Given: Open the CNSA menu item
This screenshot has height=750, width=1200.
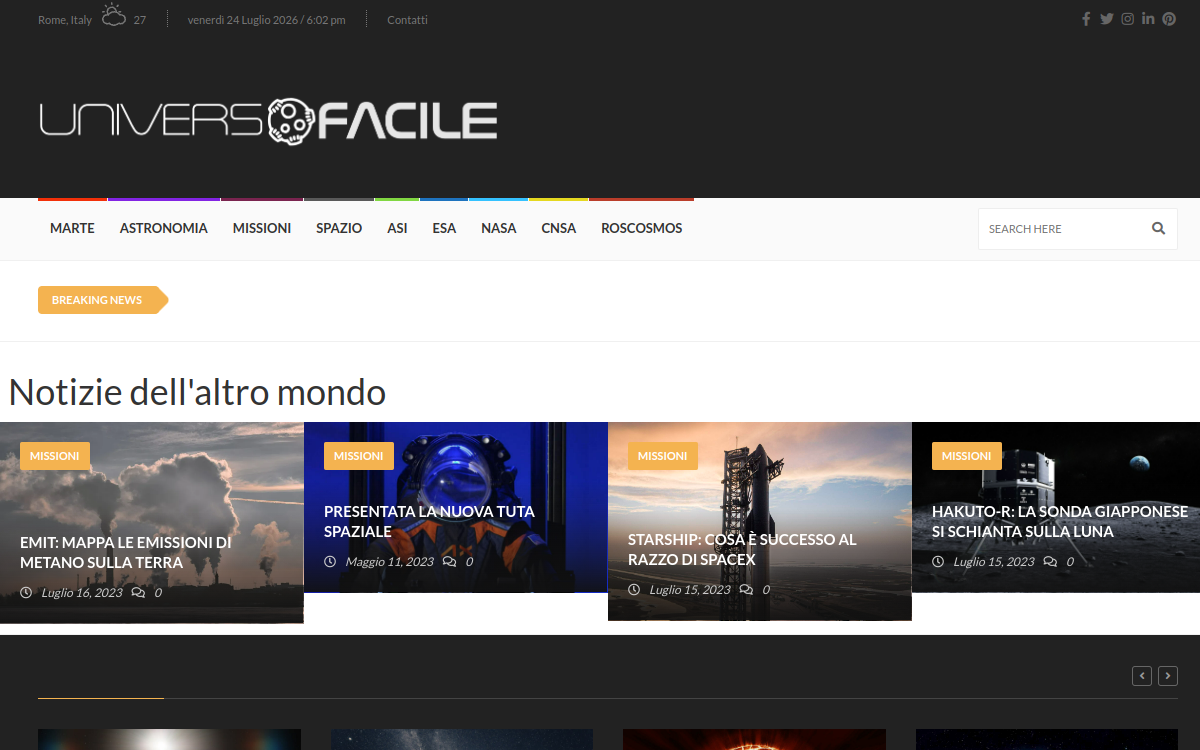Looking at the screenshot, I should tap(559, 228).
